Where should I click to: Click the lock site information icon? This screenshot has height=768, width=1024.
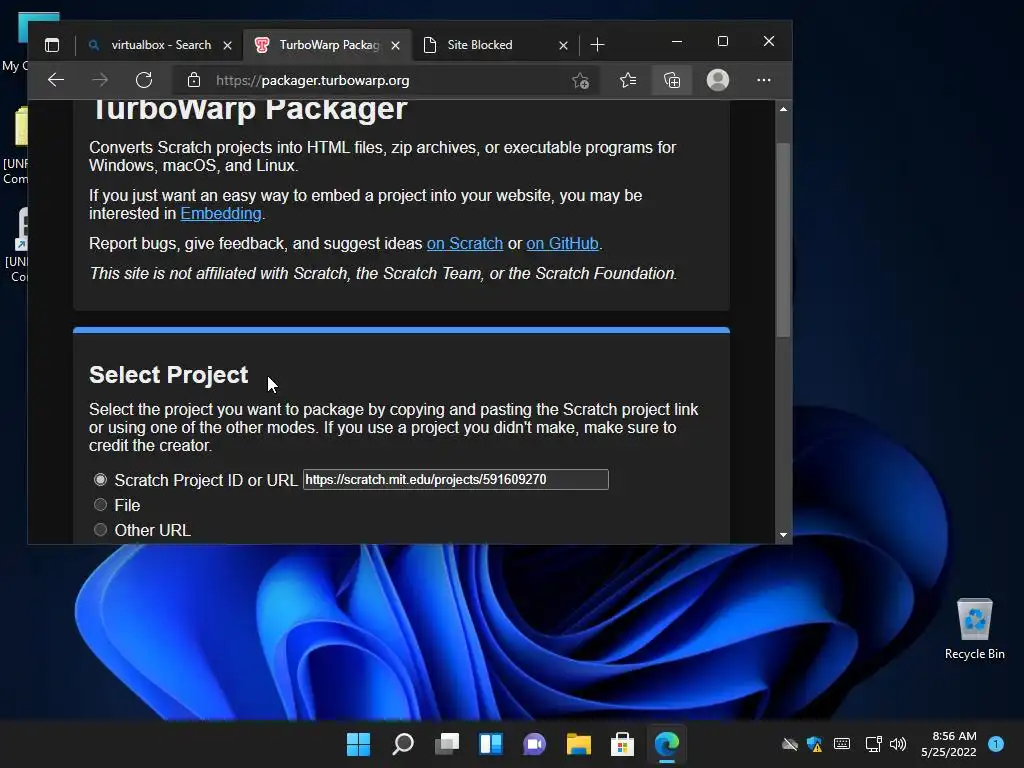(194, 80)
